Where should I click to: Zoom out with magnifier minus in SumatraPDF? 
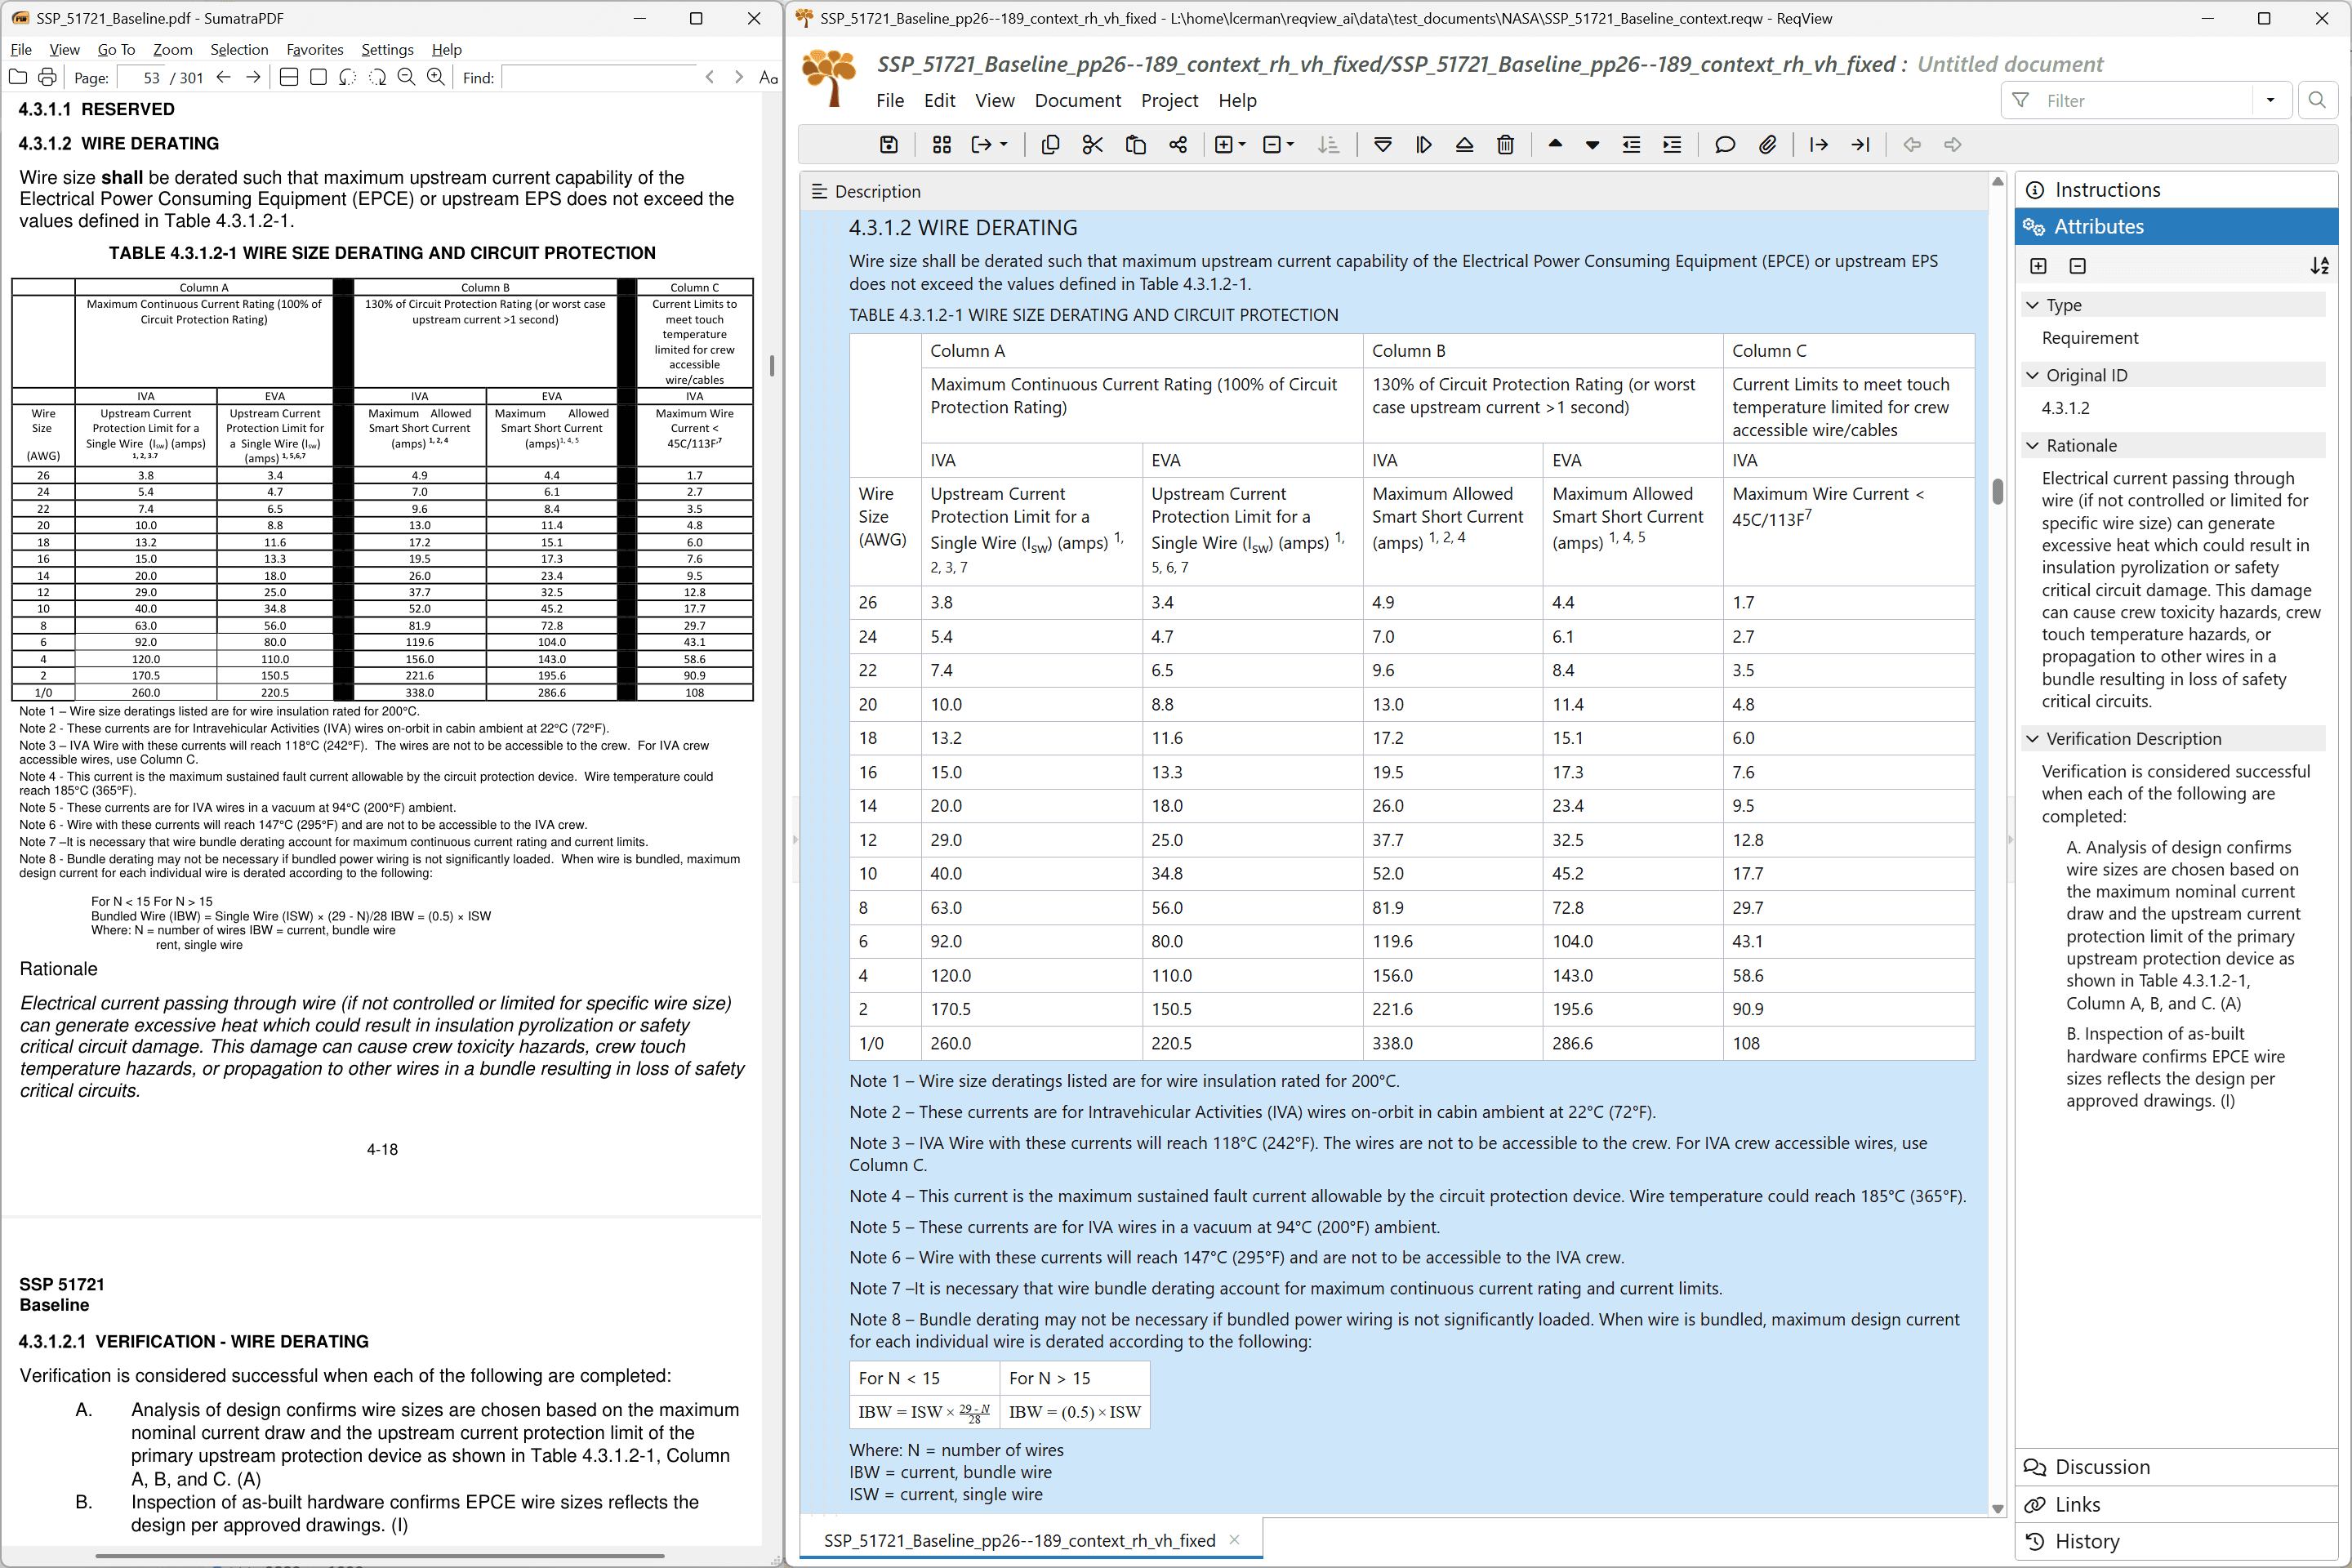[406, 77]
